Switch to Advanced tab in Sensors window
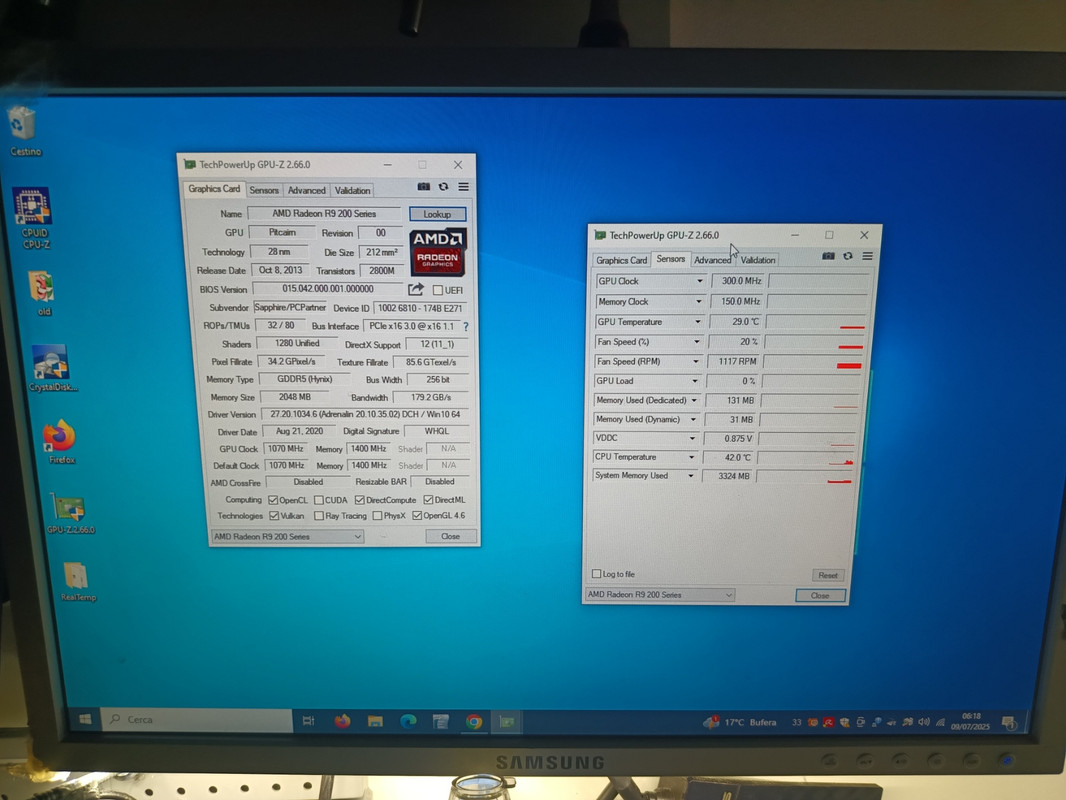Screen dimensions: 1066x800 tap(712, 260)
